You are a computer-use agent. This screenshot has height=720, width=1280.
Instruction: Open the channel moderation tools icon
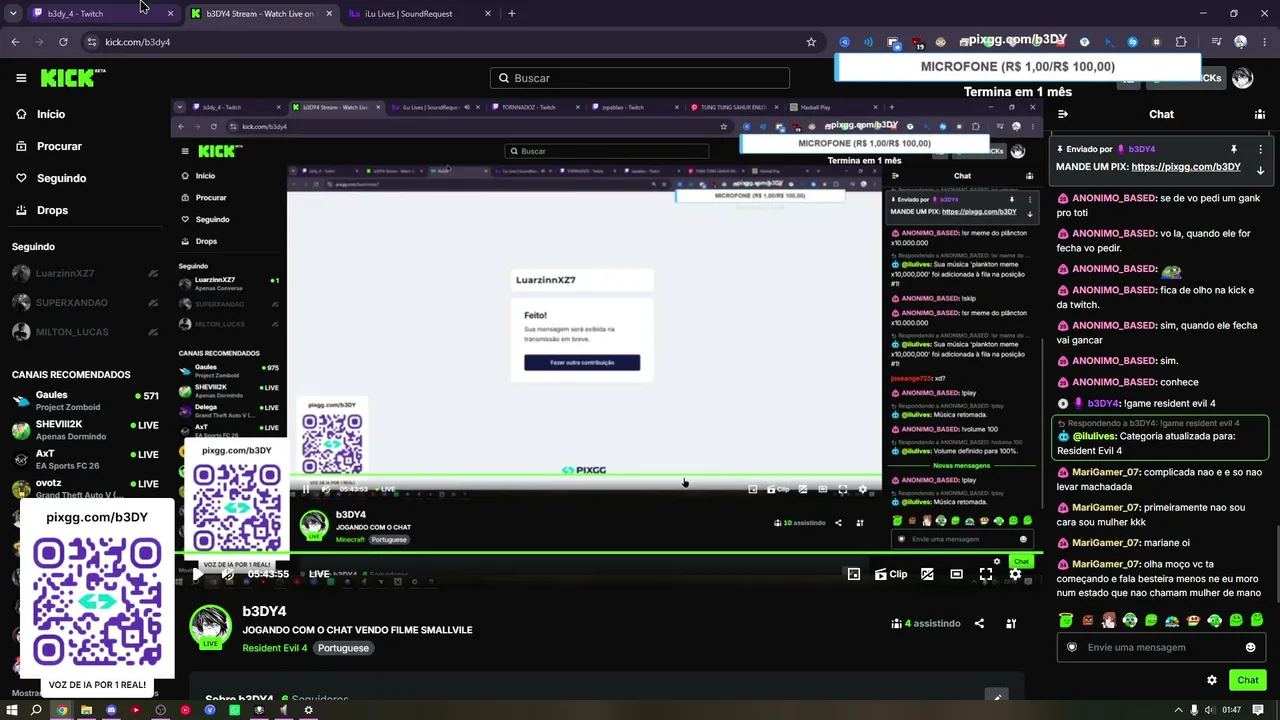1011,623
